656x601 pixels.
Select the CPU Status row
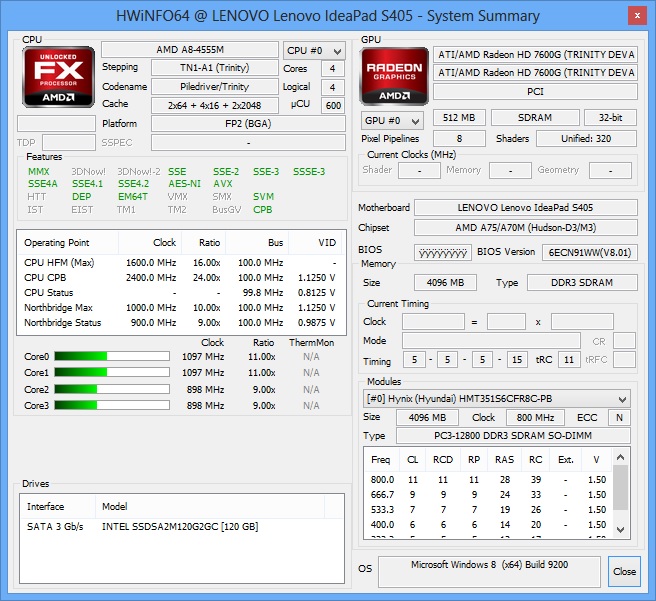(181, 293)
